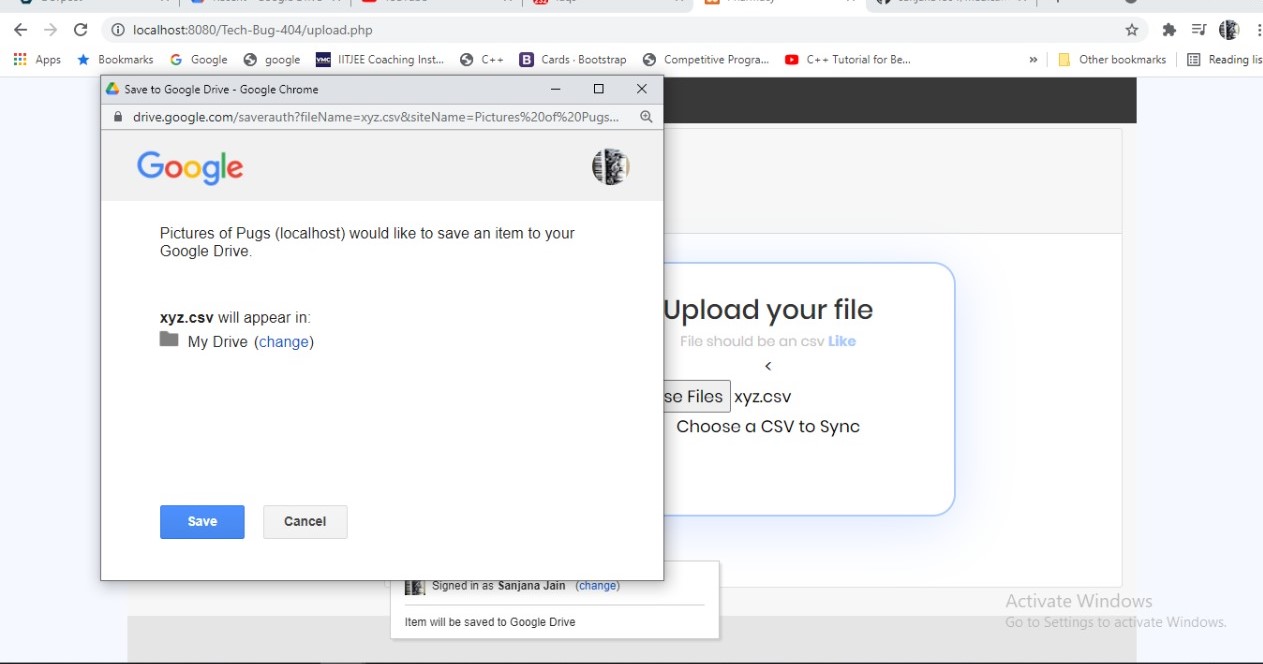
Task: Click the lock icon in popup address bar
Action: 118,117
